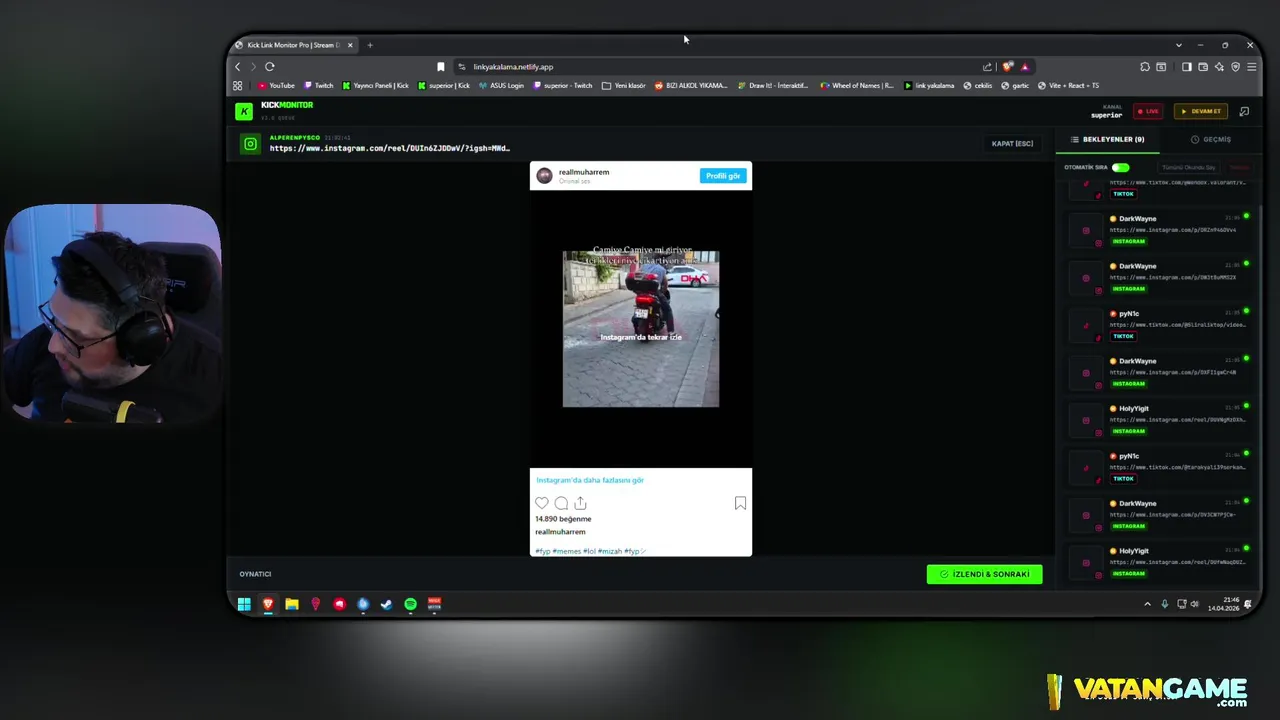Click "Instagram'da tekrar izle" on video
1280x720 pixels.
pyautogui.click(x=640, y=337)
